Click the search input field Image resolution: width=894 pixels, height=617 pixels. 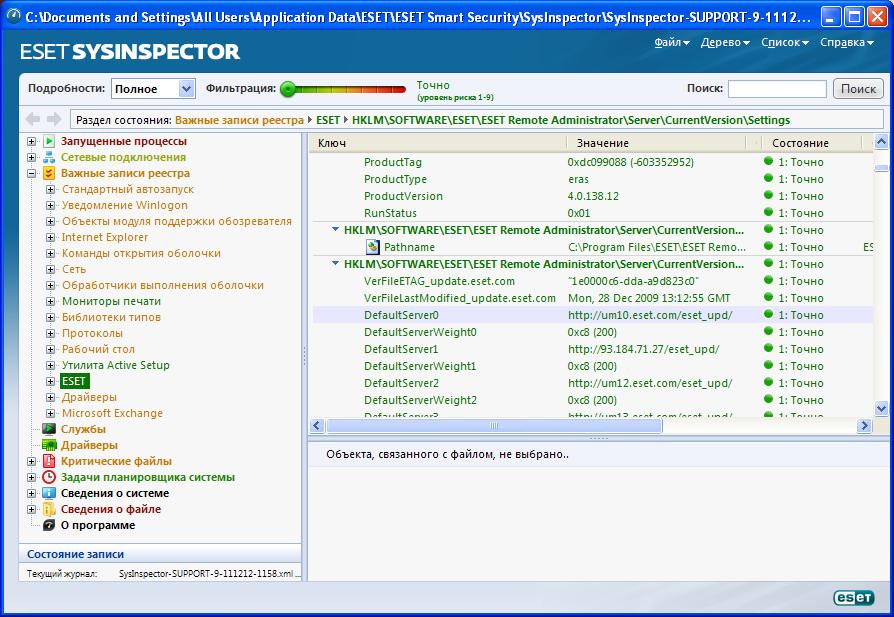pos(777,89)
